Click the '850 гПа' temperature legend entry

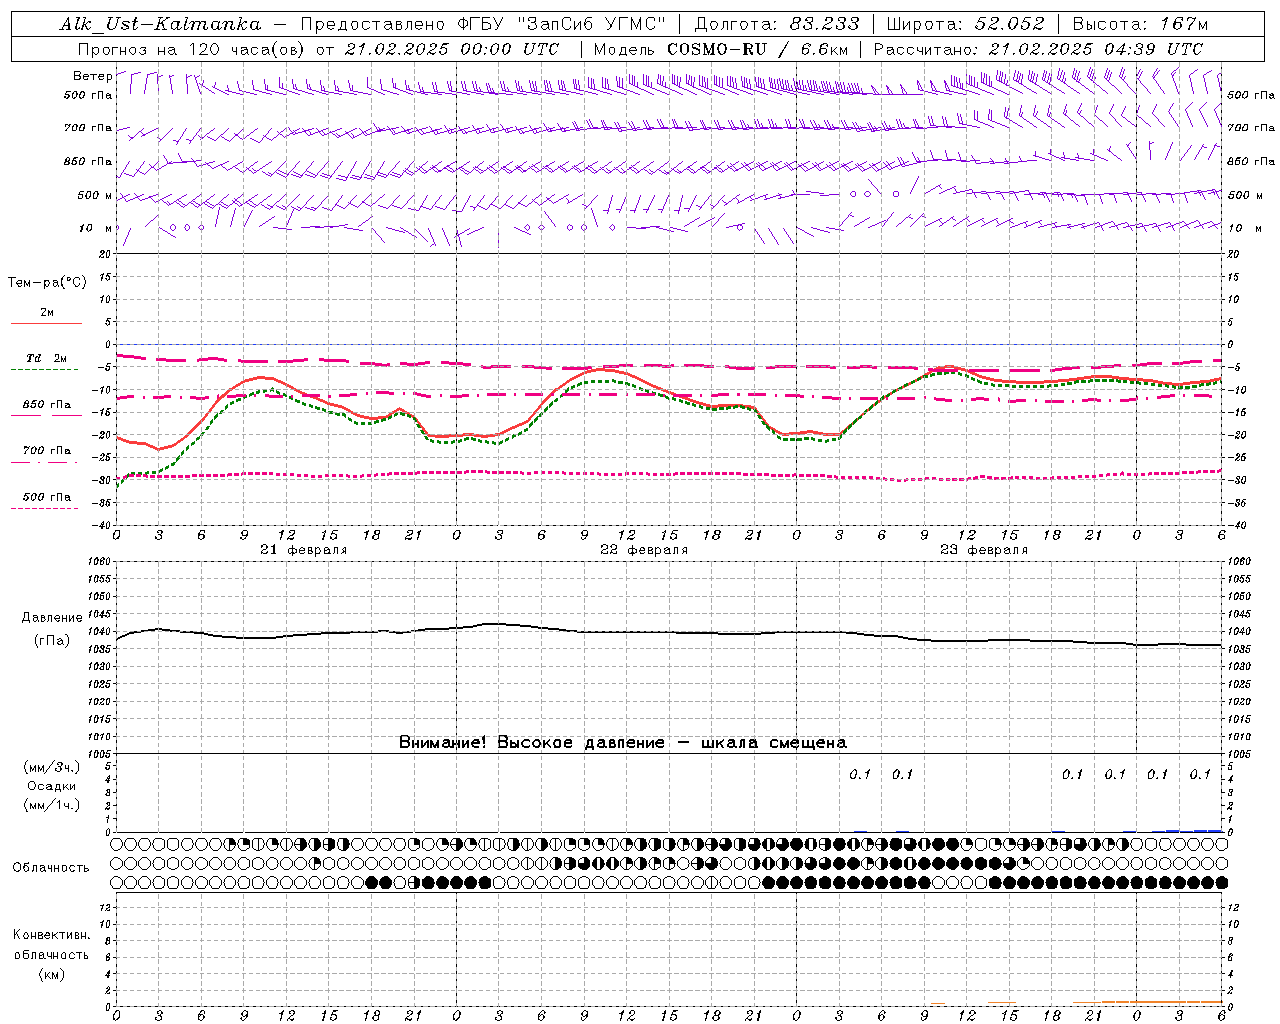click(x=47, y=405)
